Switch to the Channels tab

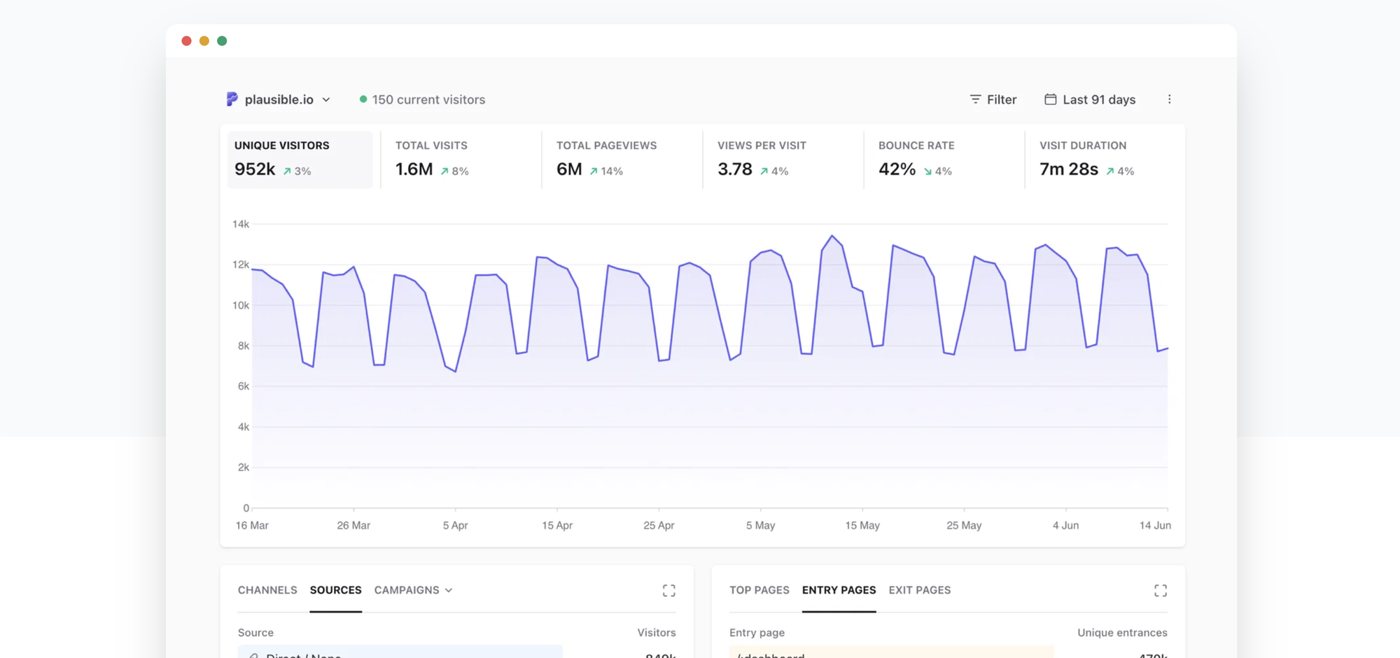point(267,590)
